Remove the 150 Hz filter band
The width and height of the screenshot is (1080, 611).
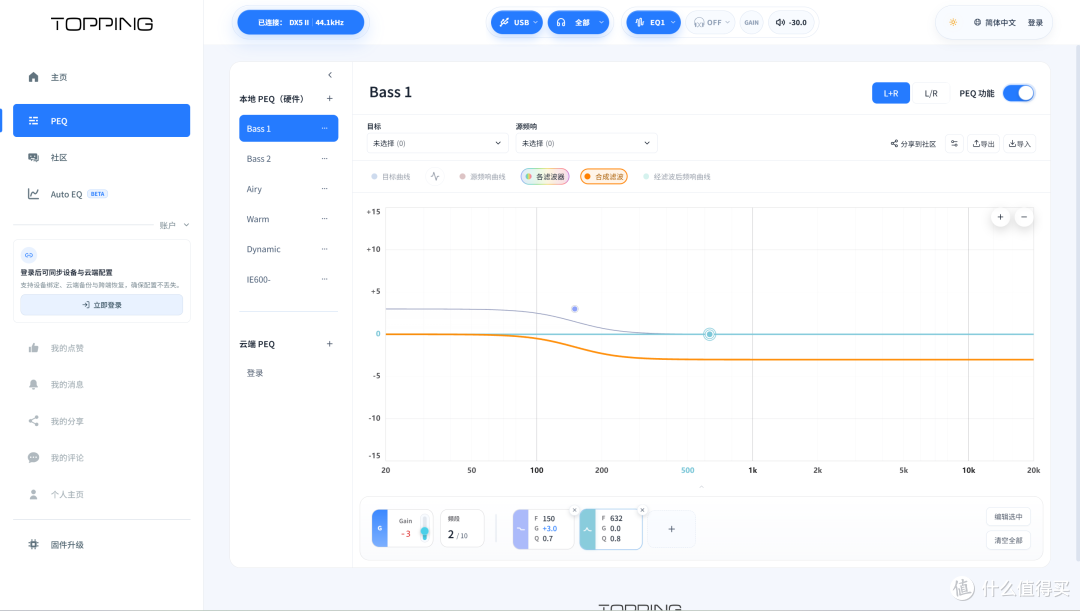[574, 510]
